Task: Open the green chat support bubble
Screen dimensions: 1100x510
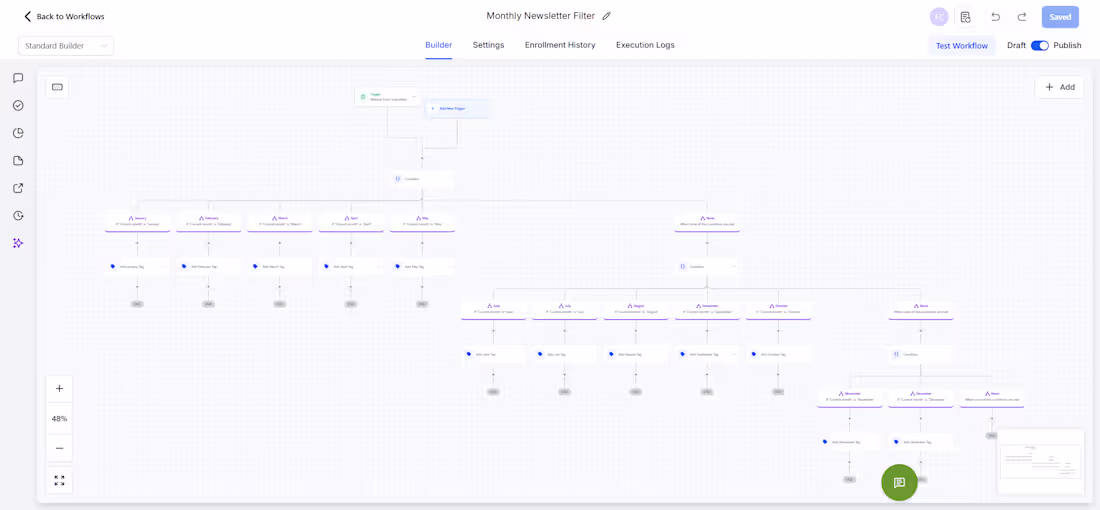Action: click(899, 483)
